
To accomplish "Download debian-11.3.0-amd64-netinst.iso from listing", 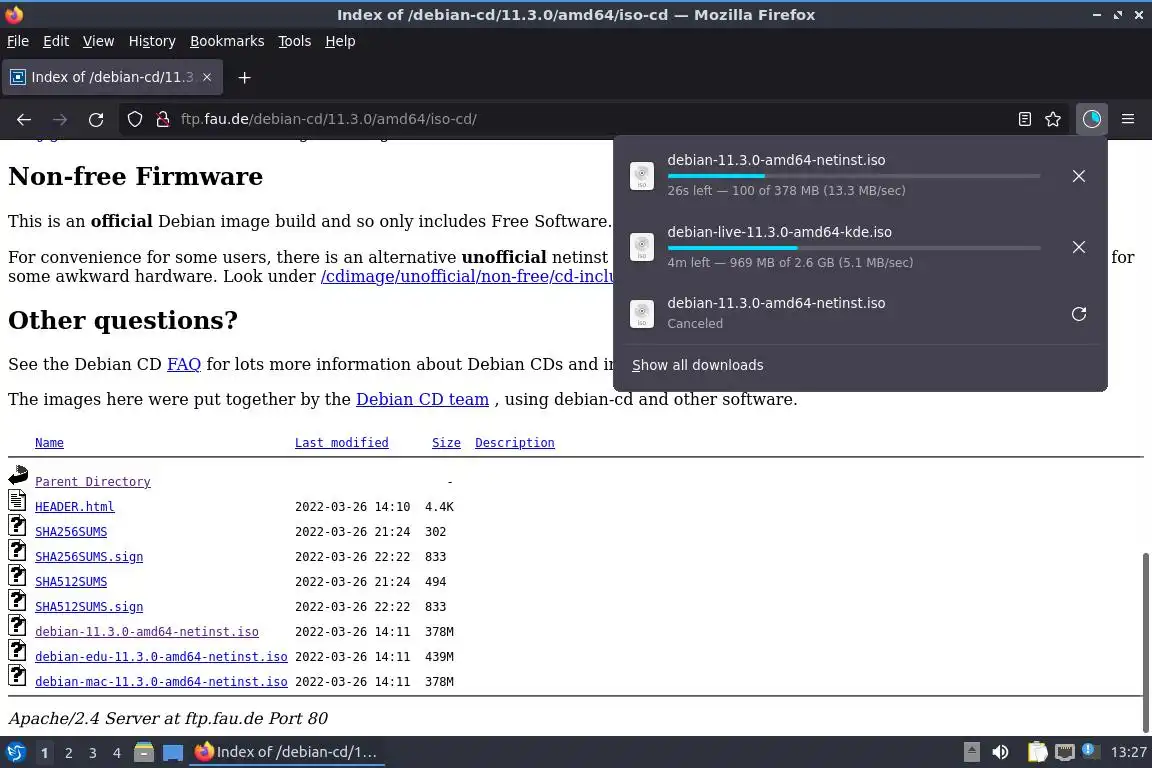I will click(147, 631).
